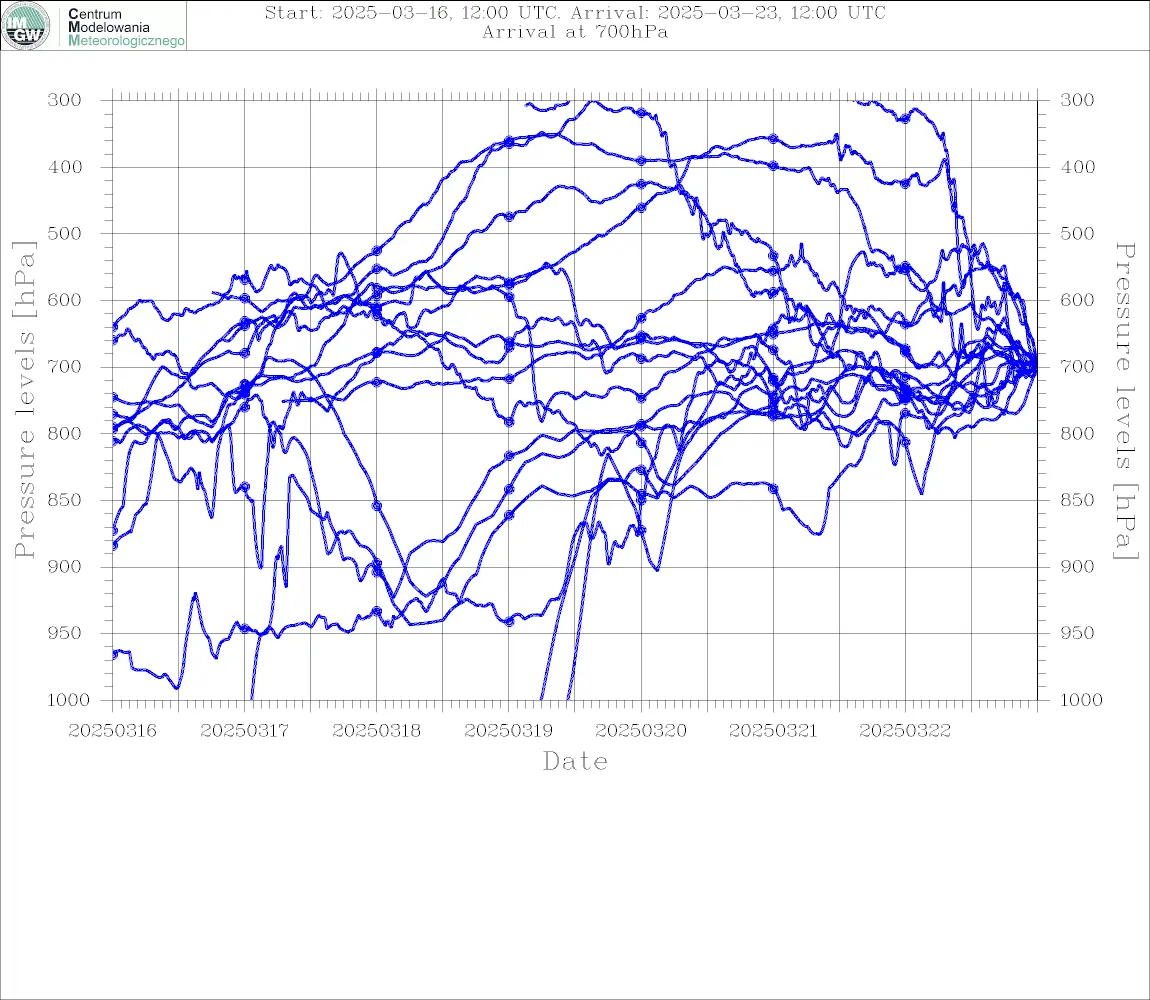The image size is (1150, 1000).
Task: Click the left axis 400 label
Action: [x=65, y=167]
